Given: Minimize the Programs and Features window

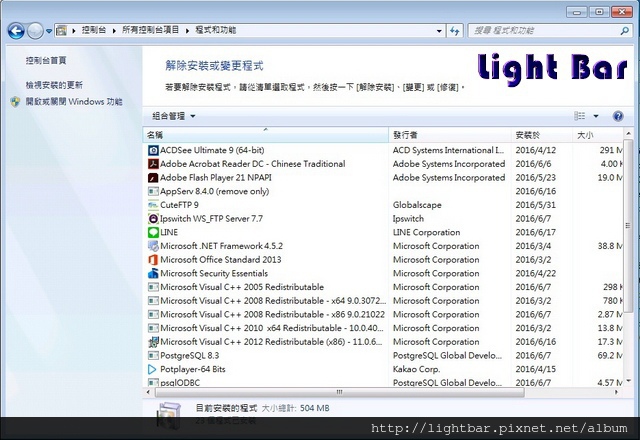Looking at the screenshot, I should 577,12.
